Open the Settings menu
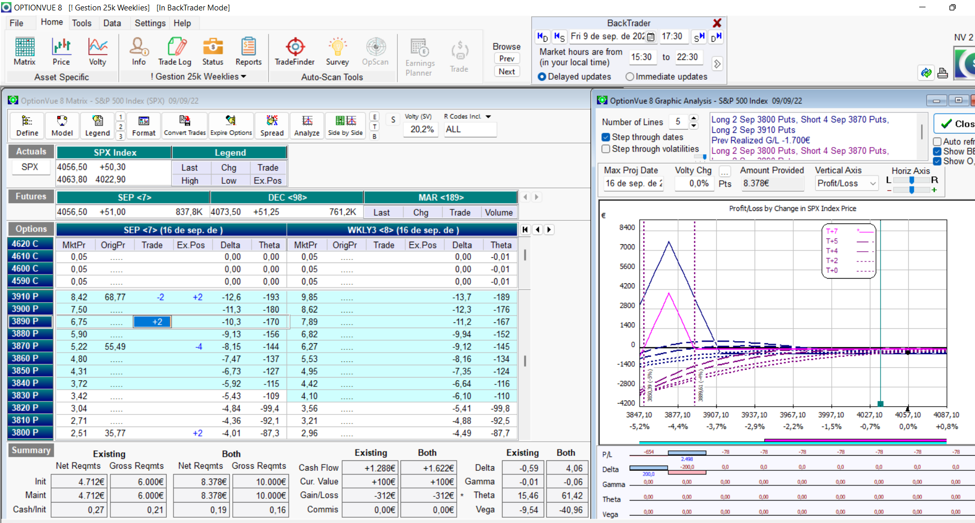 [150, 23]
